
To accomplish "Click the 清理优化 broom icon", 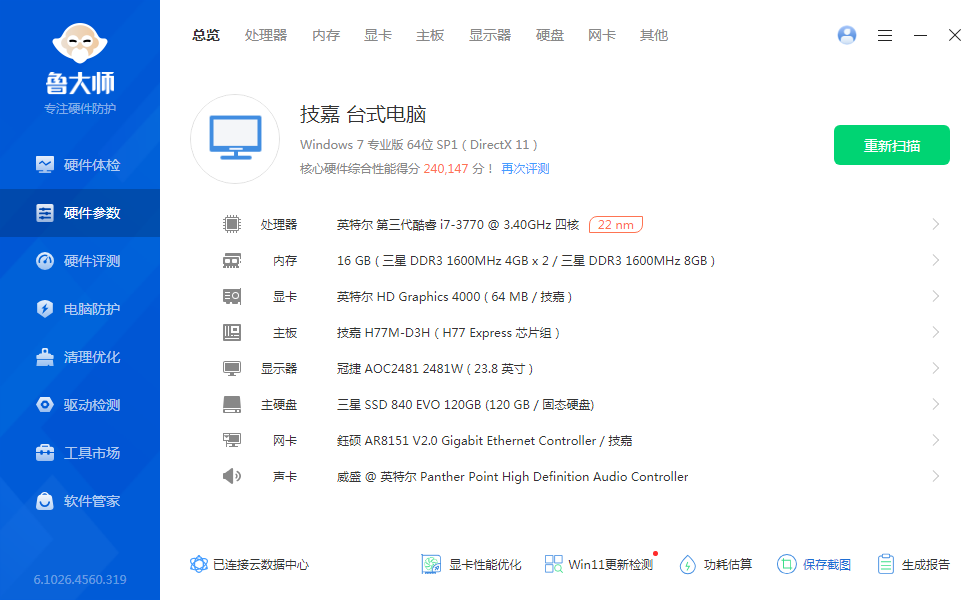I will click(x=45, y=357).
